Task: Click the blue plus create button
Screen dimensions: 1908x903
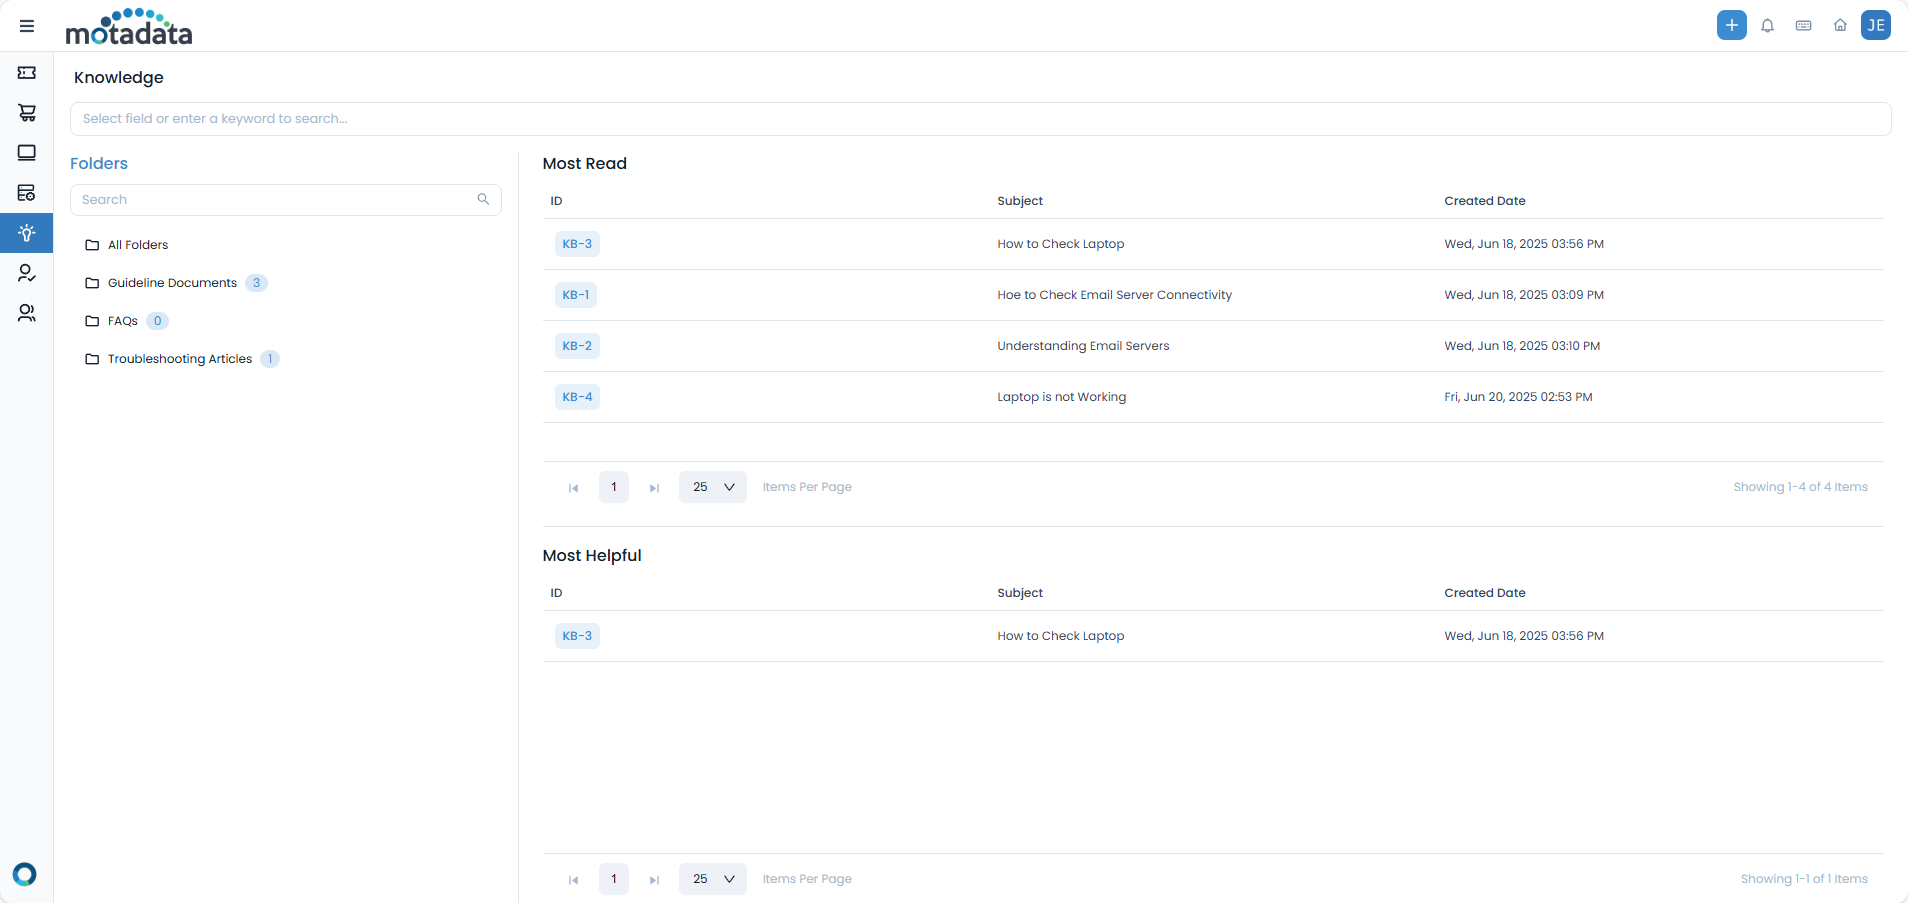Action: 1731,25
